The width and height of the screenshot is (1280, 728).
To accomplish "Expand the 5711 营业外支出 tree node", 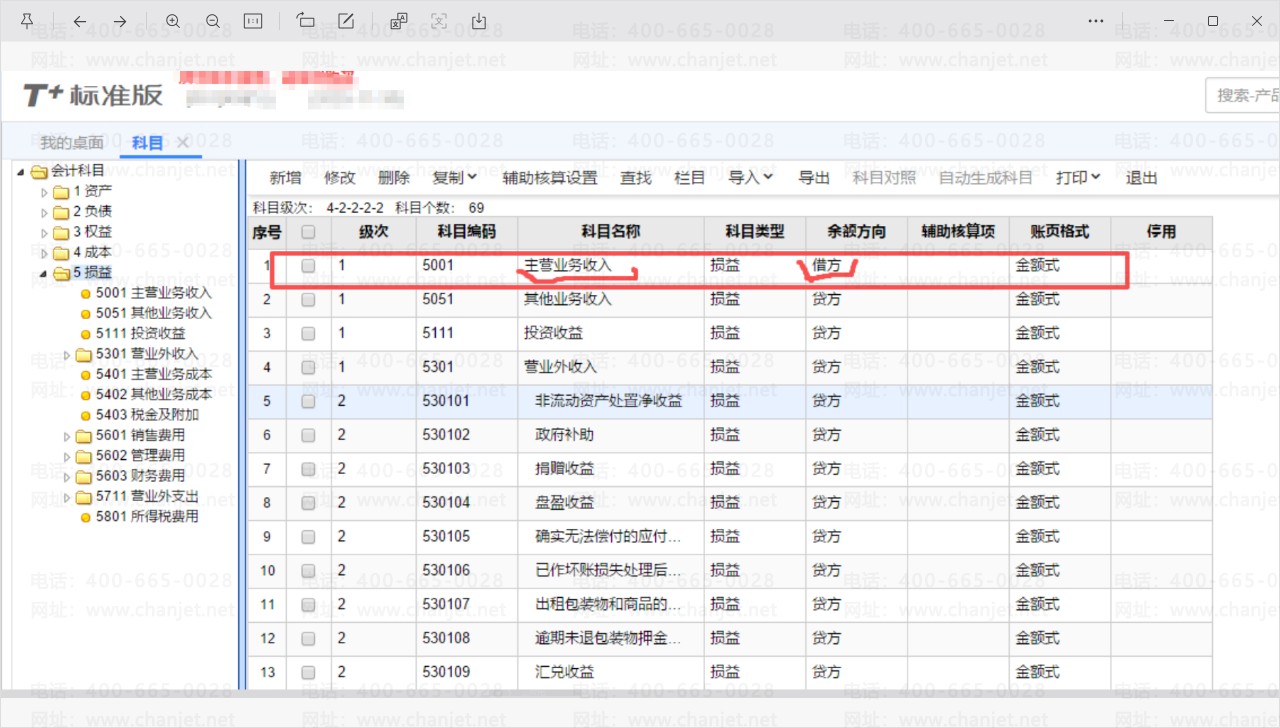I will pos(67,497).
